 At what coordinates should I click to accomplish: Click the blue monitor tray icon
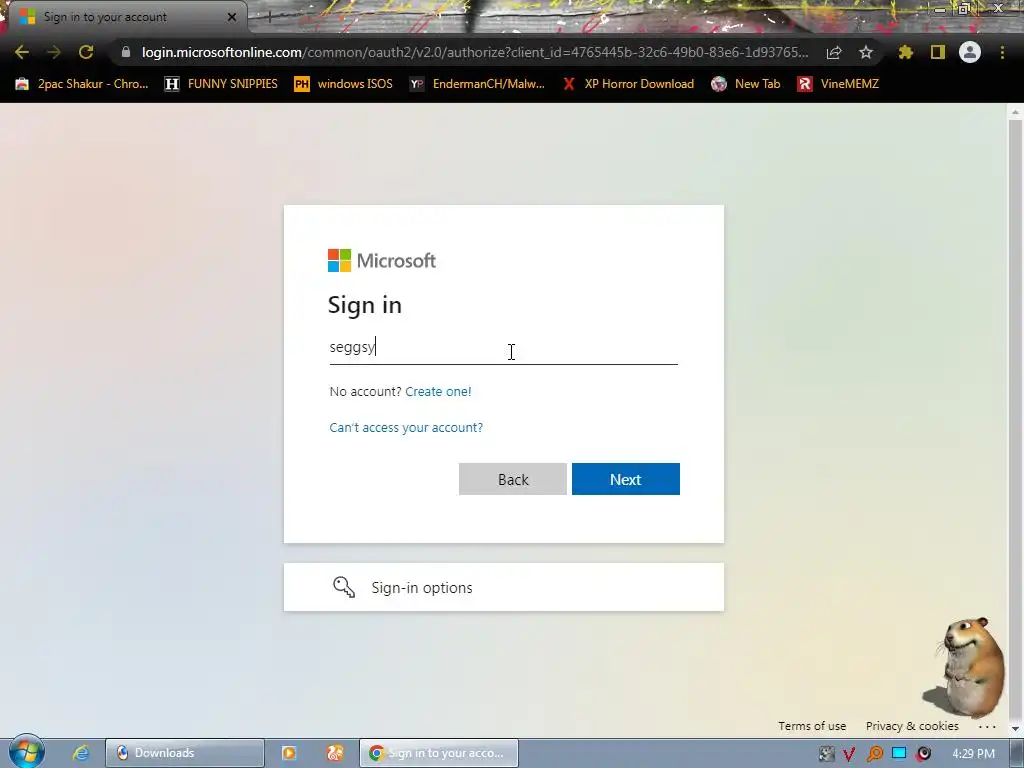pos(899,753)
